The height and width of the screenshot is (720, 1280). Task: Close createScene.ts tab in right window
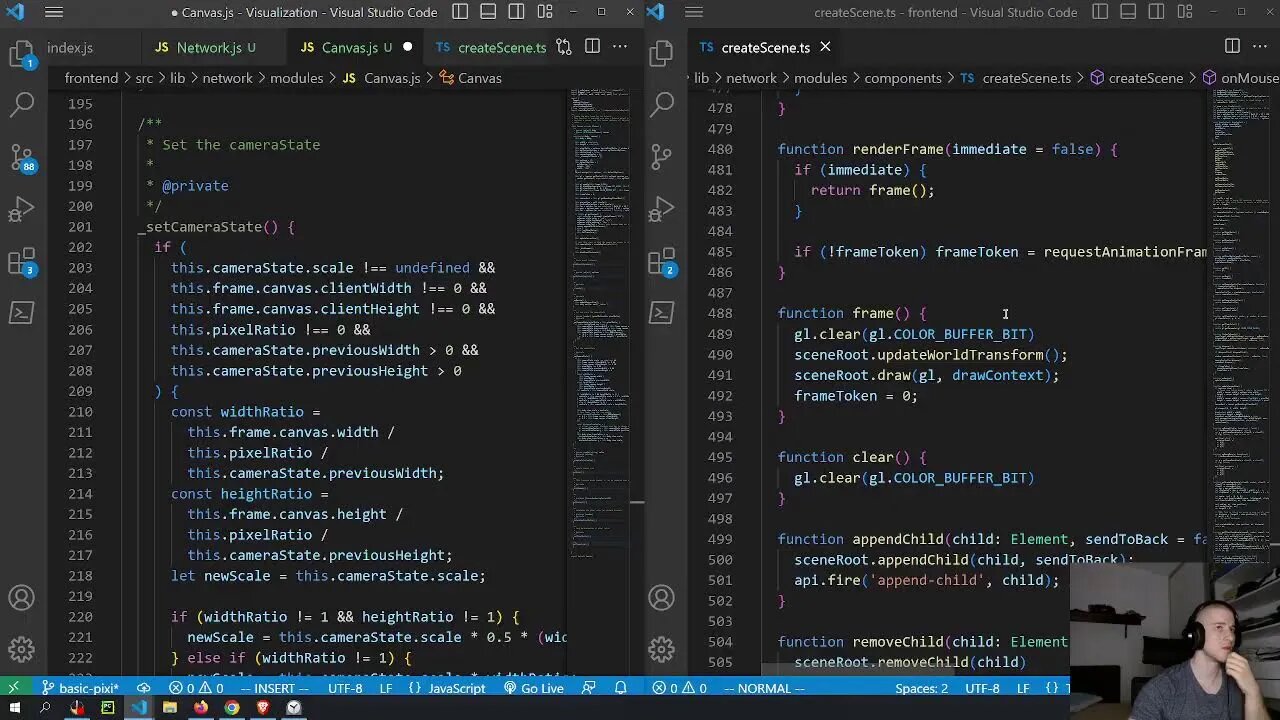(x=825, y=47)
